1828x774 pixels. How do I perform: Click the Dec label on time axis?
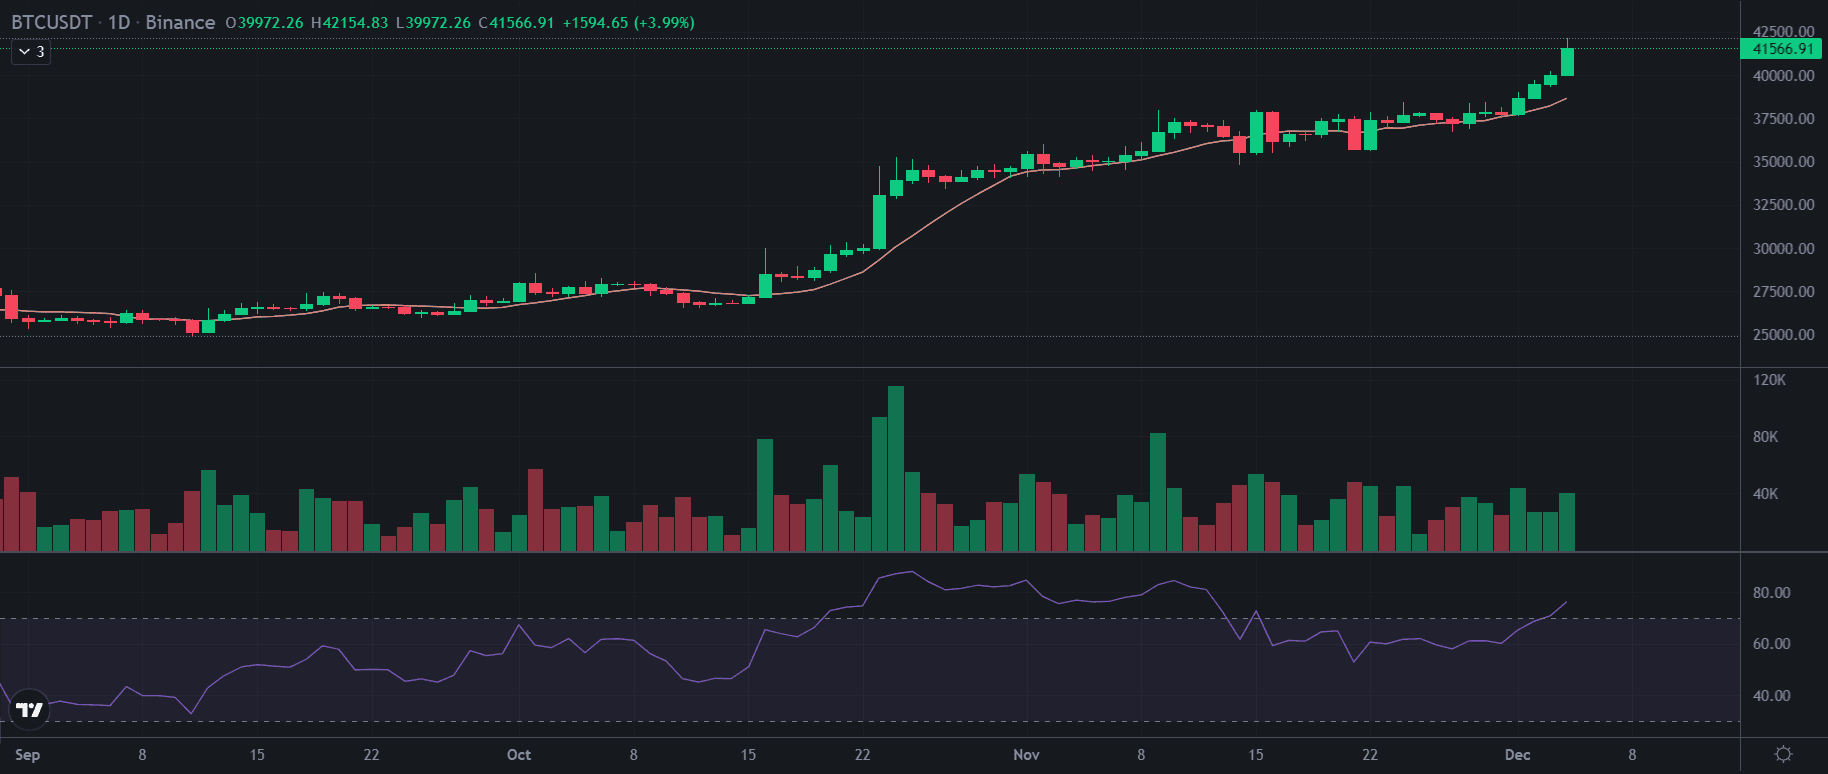(1517, 755)
